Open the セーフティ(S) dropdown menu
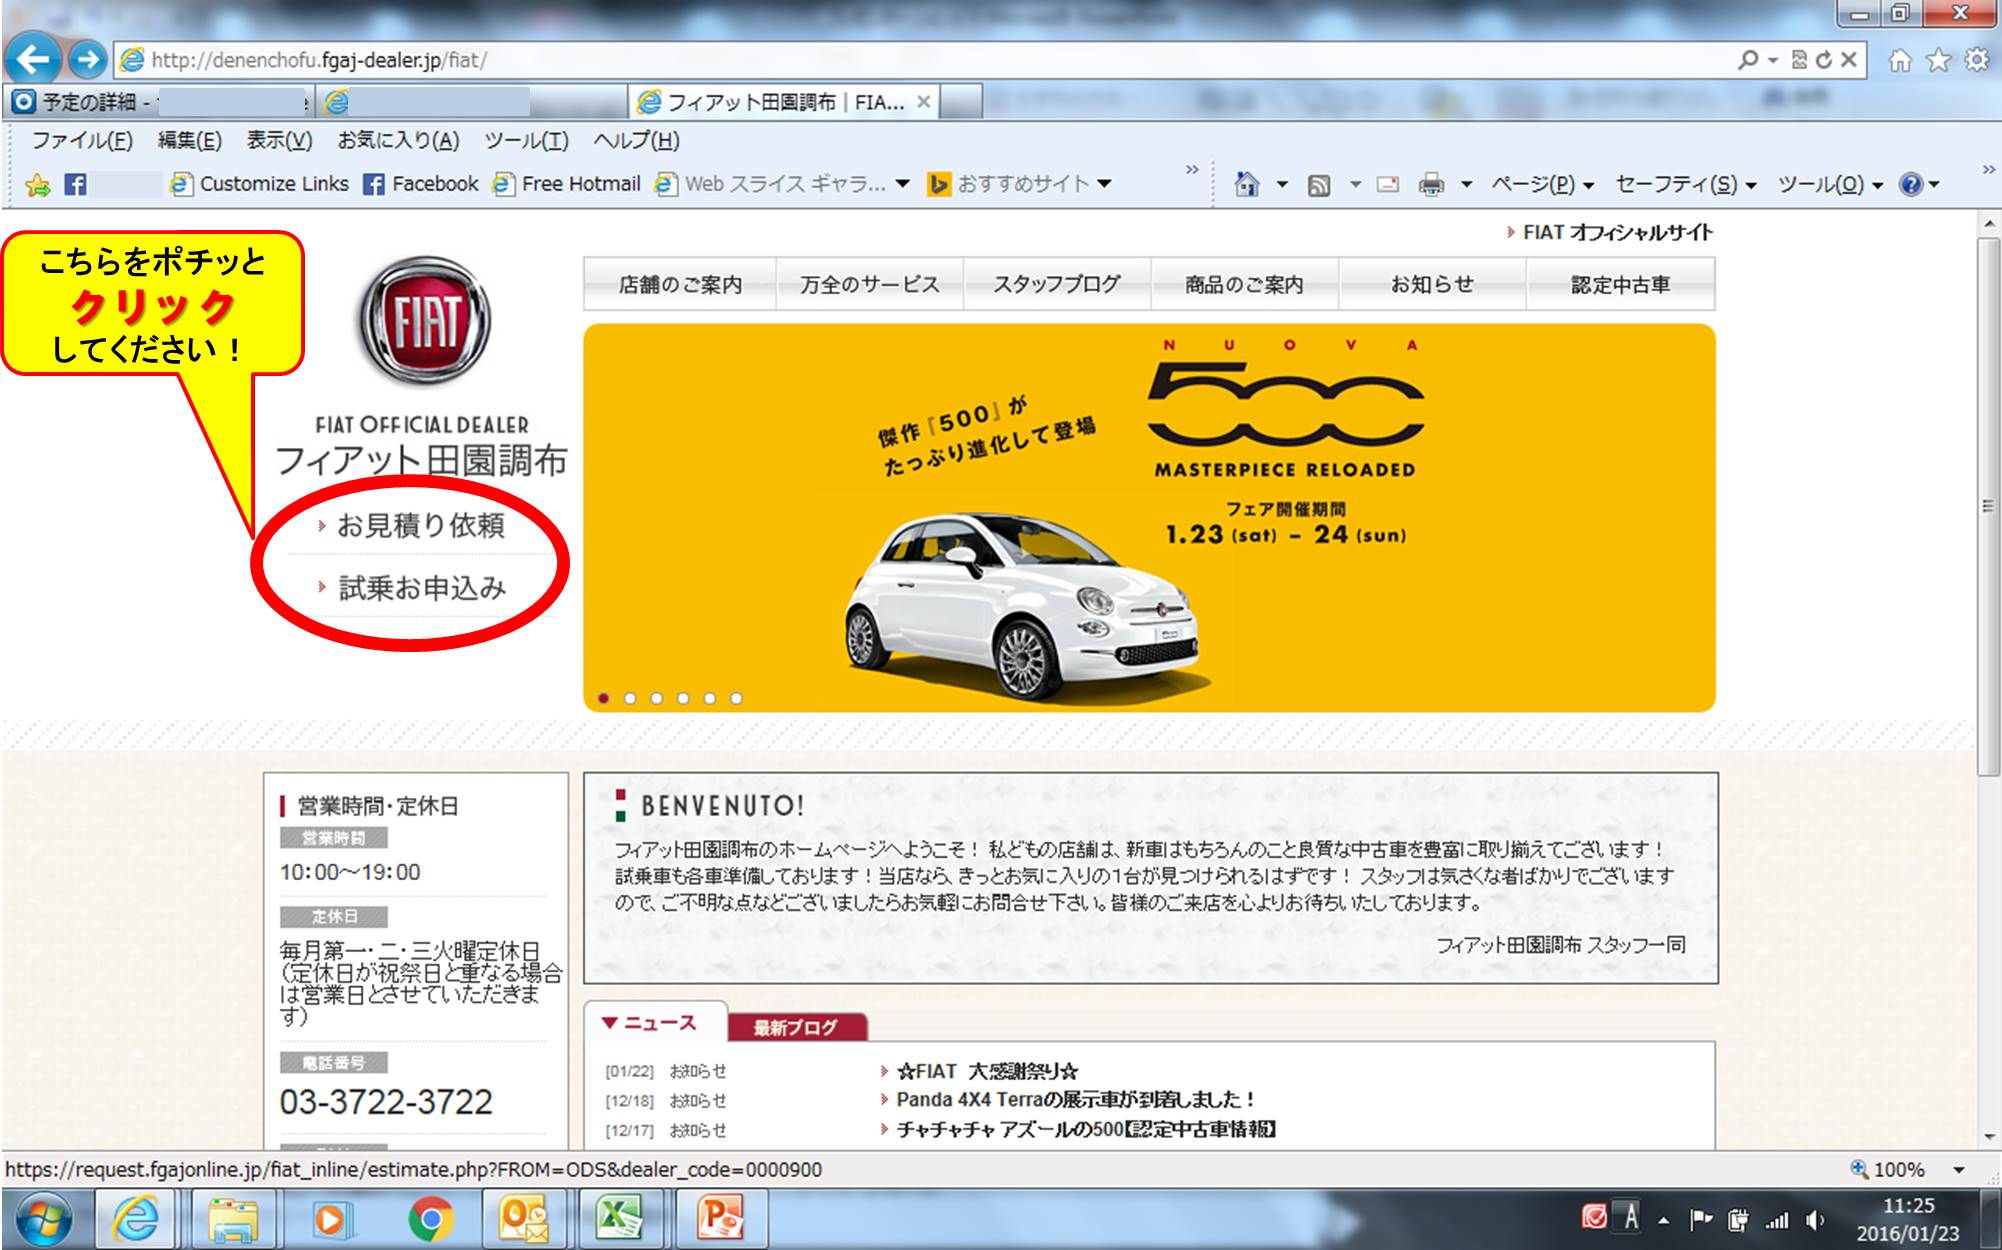2002x1250 pixels. (x=1685, y=184)
